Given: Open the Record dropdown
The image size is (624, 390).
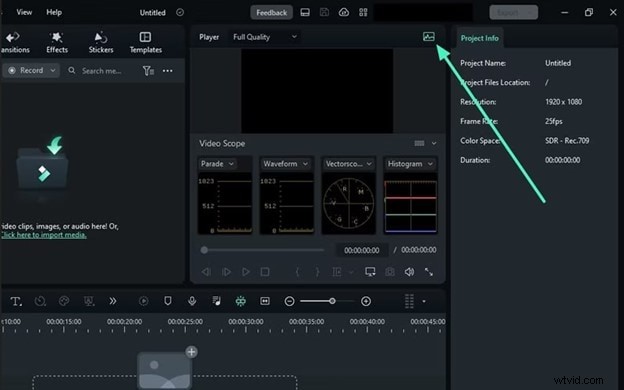Looking at the screenshot, I should click(x=31, y=70).
